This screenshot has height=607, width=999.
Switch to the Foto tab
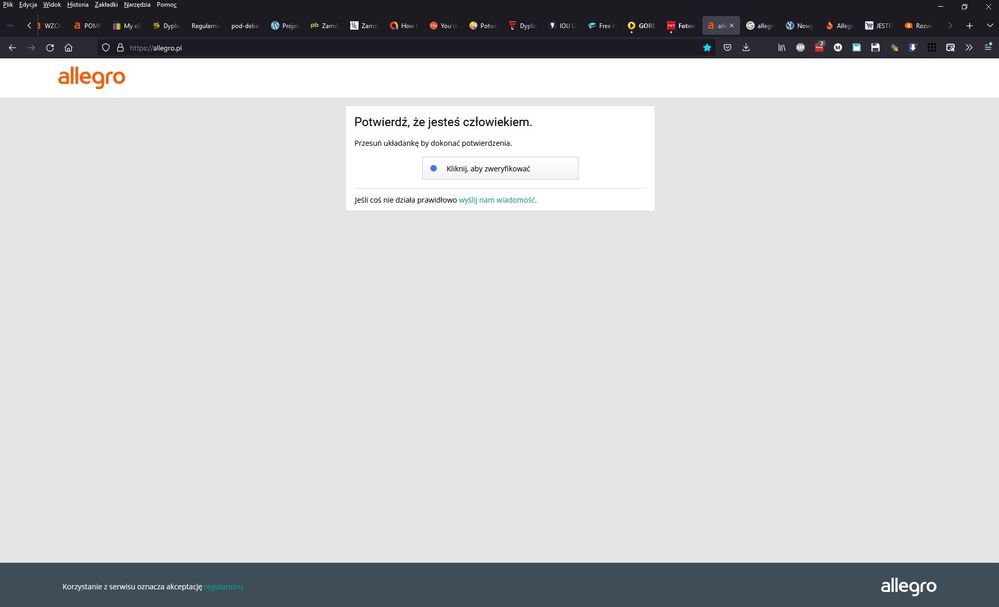point(680,26)
